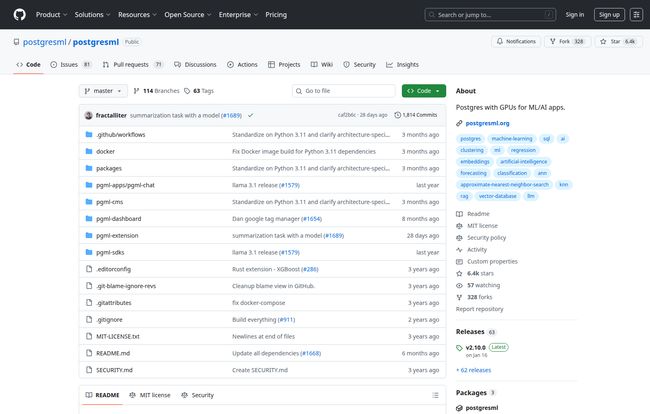
Task: Open the .github/workflows folder
Action: click(x=121, y=135)
